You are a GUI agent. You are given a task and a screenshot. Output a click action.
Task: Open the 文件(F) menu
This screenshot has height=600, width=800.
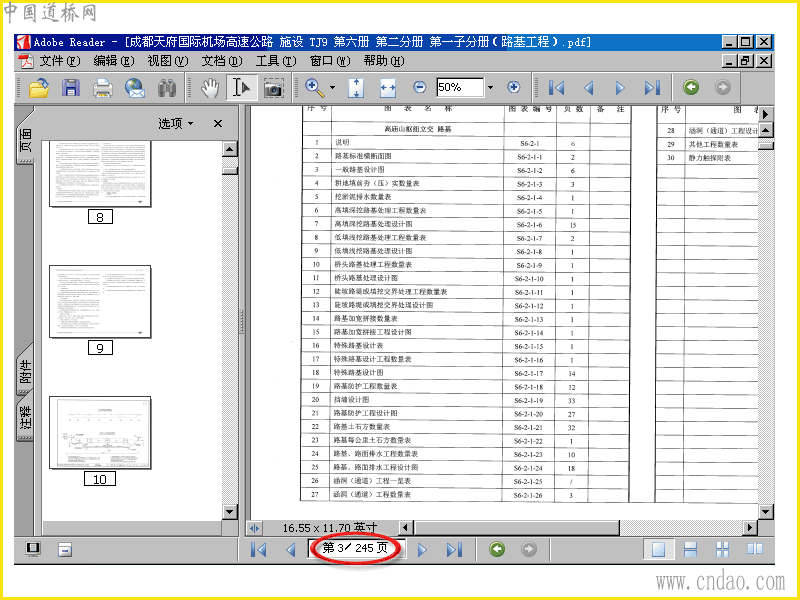[60, 61]
